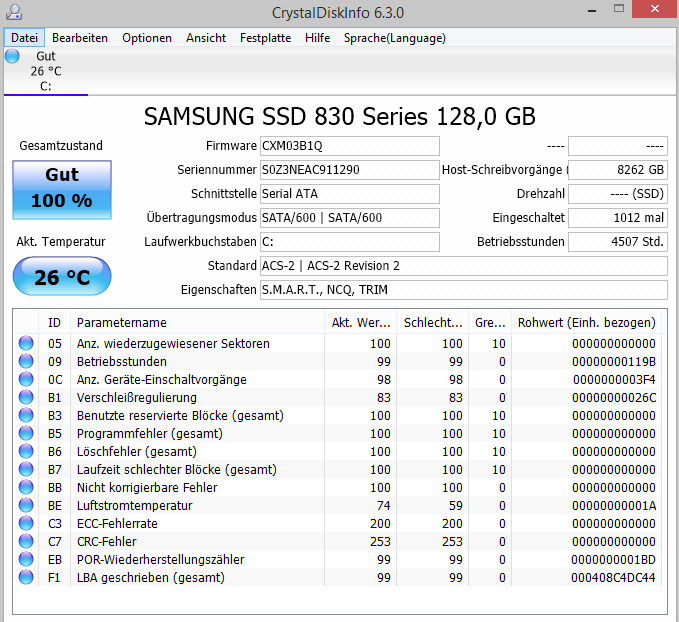Click status orb for row F1 LBA geschrieben
This screenshot has width=679, height=622.
(26, 577)
